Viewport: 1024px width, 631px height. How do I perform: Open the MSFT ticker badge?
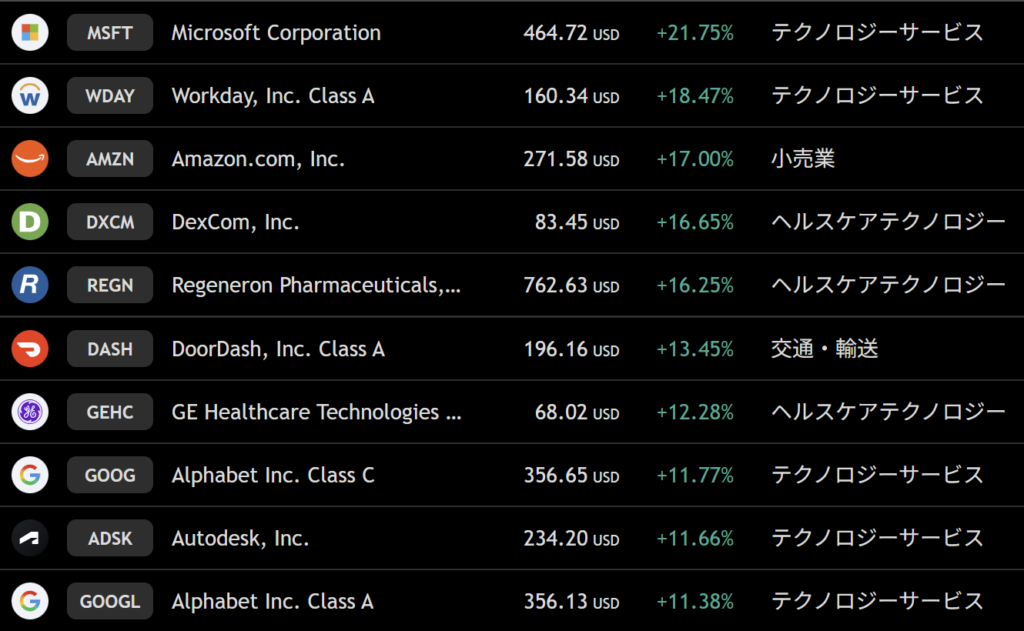tap(110, 33)
